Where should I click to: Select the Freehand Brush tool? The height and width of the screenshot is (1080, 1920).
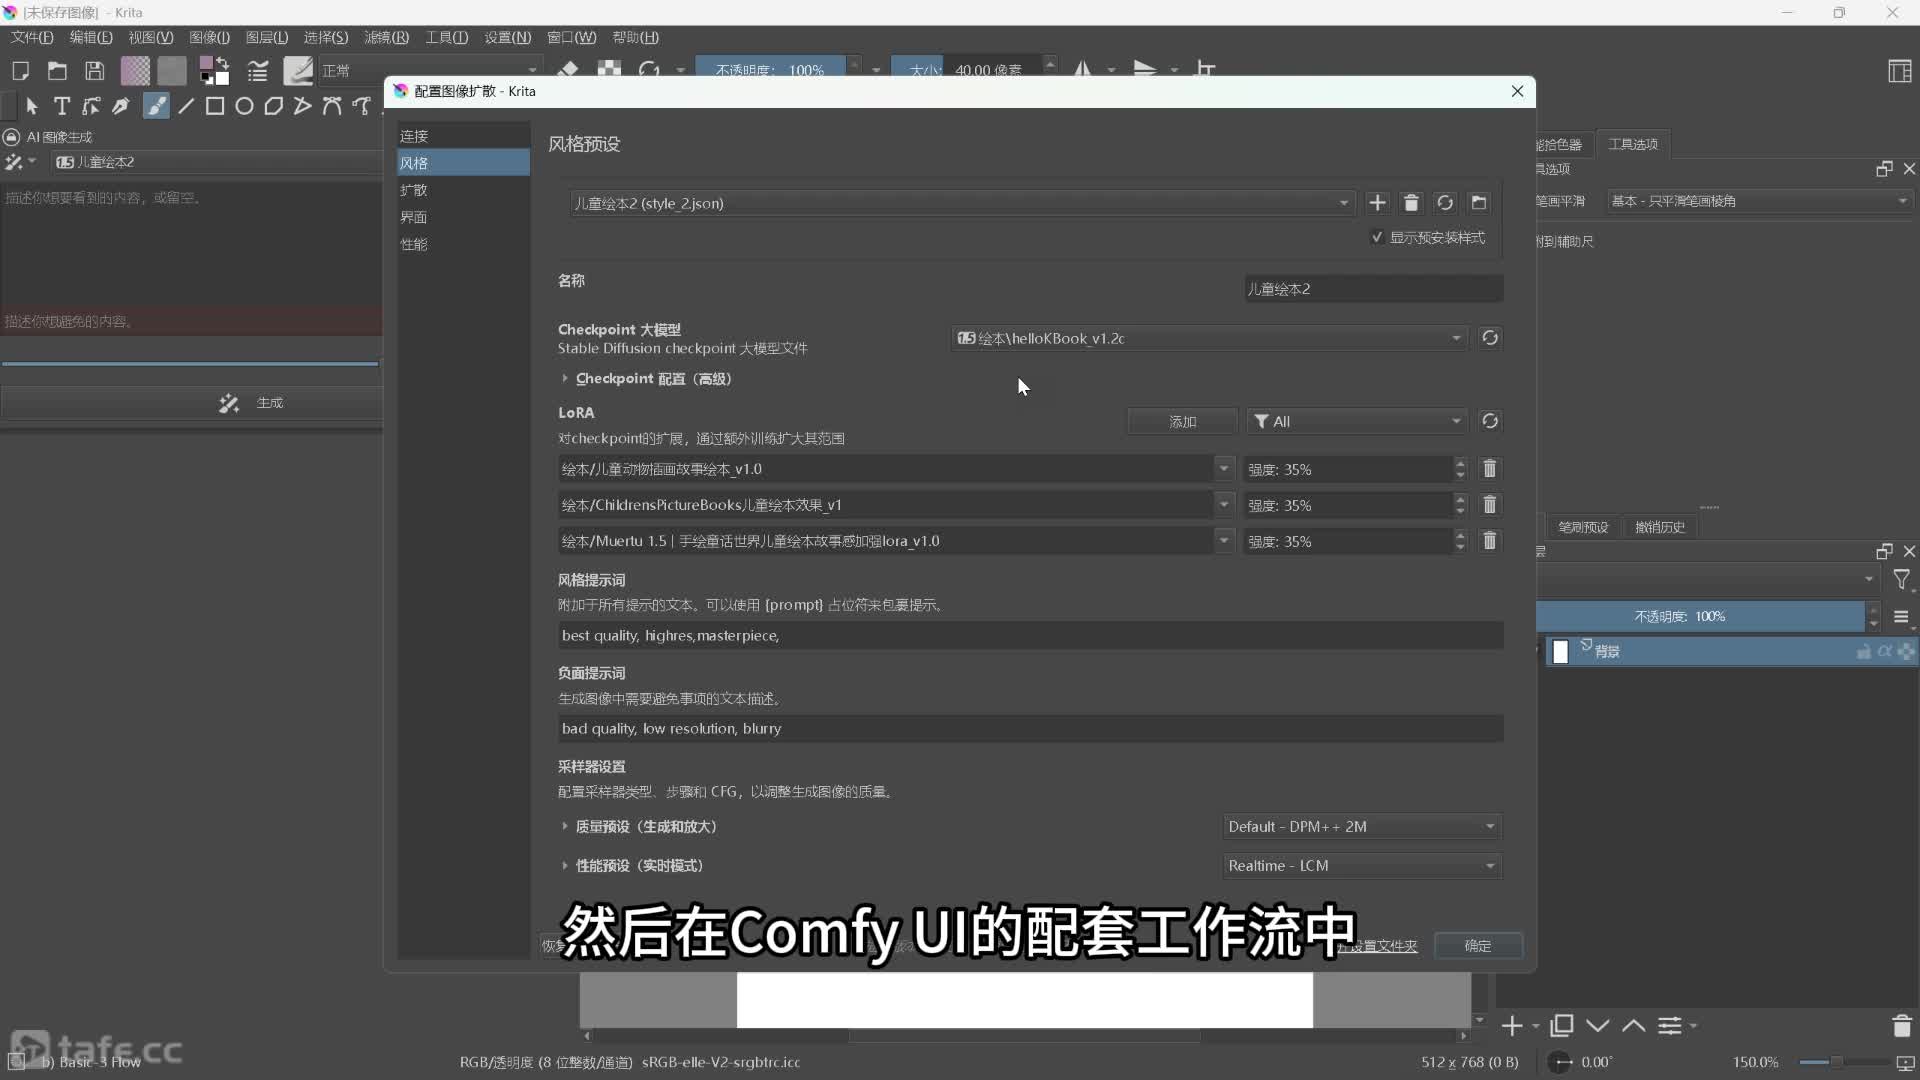tap(156, 106)
